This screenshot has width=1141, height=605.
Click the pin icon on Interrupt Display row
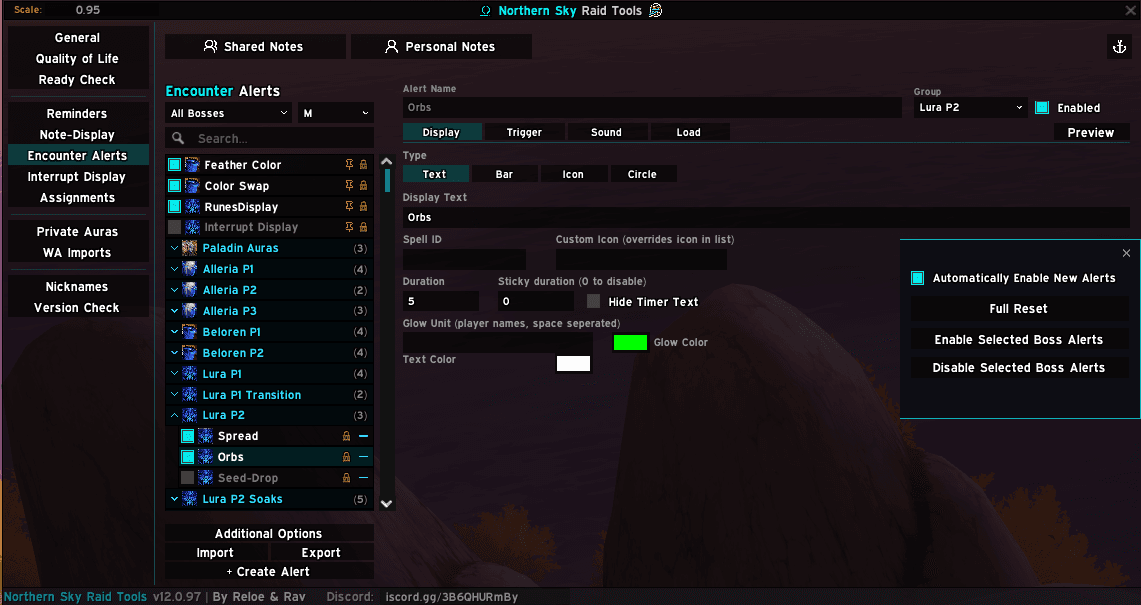[x=349, y=227]
